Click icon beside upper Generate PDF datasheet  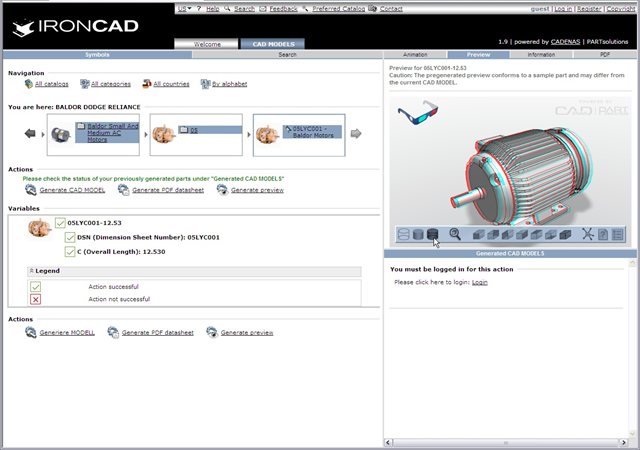click(x=123, y=190)
